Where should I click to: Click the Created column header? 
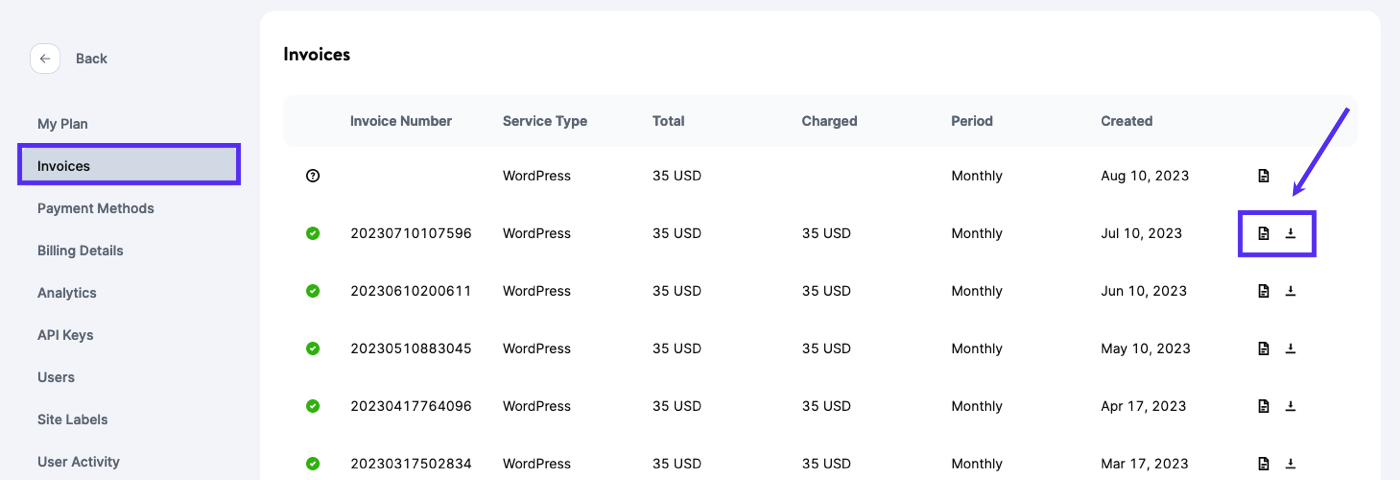(x=1126, y=121)
